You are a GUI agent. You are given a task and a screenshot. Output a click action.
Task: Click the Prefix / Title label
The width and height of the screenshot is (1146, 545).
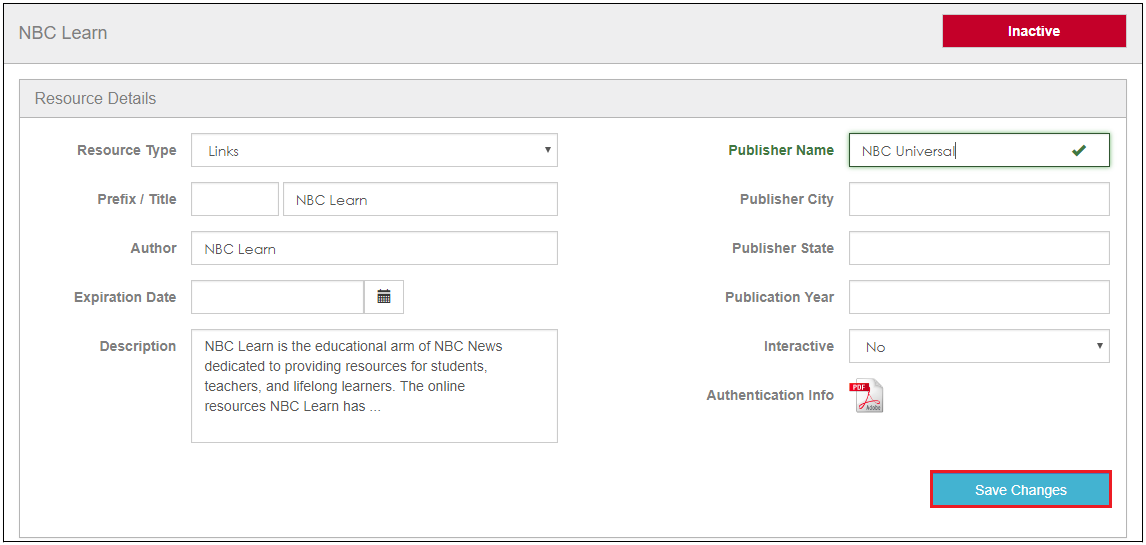pos(137,199)
